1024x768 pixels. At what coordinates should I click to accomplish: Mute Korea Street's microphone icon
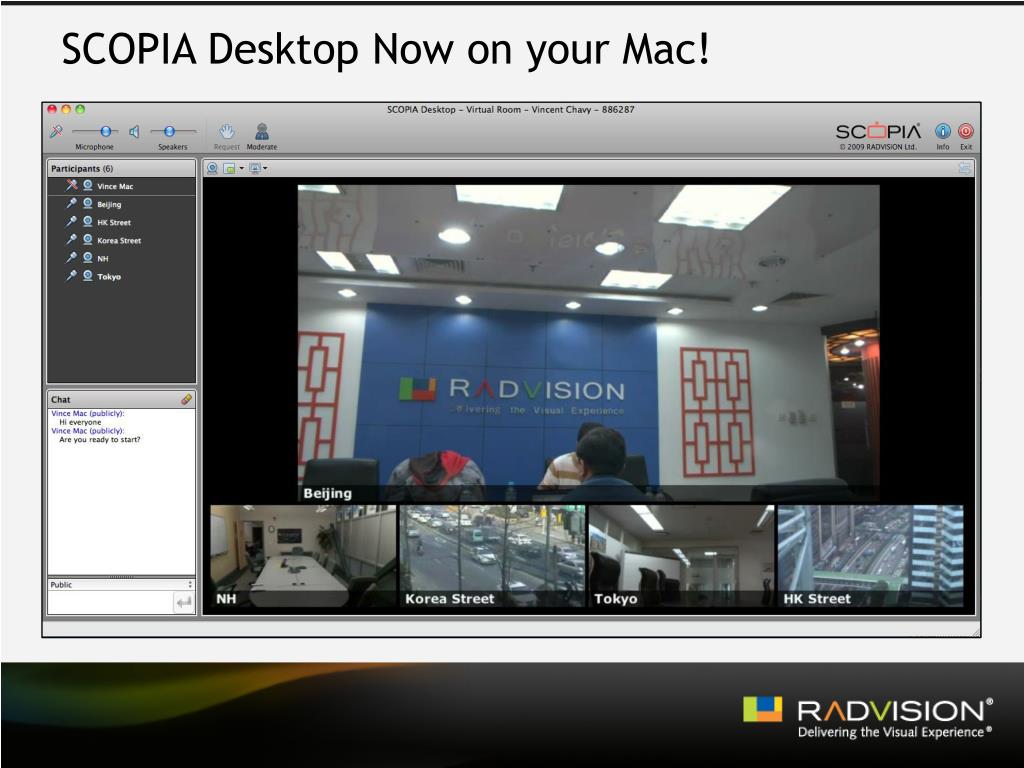[72, 240]
